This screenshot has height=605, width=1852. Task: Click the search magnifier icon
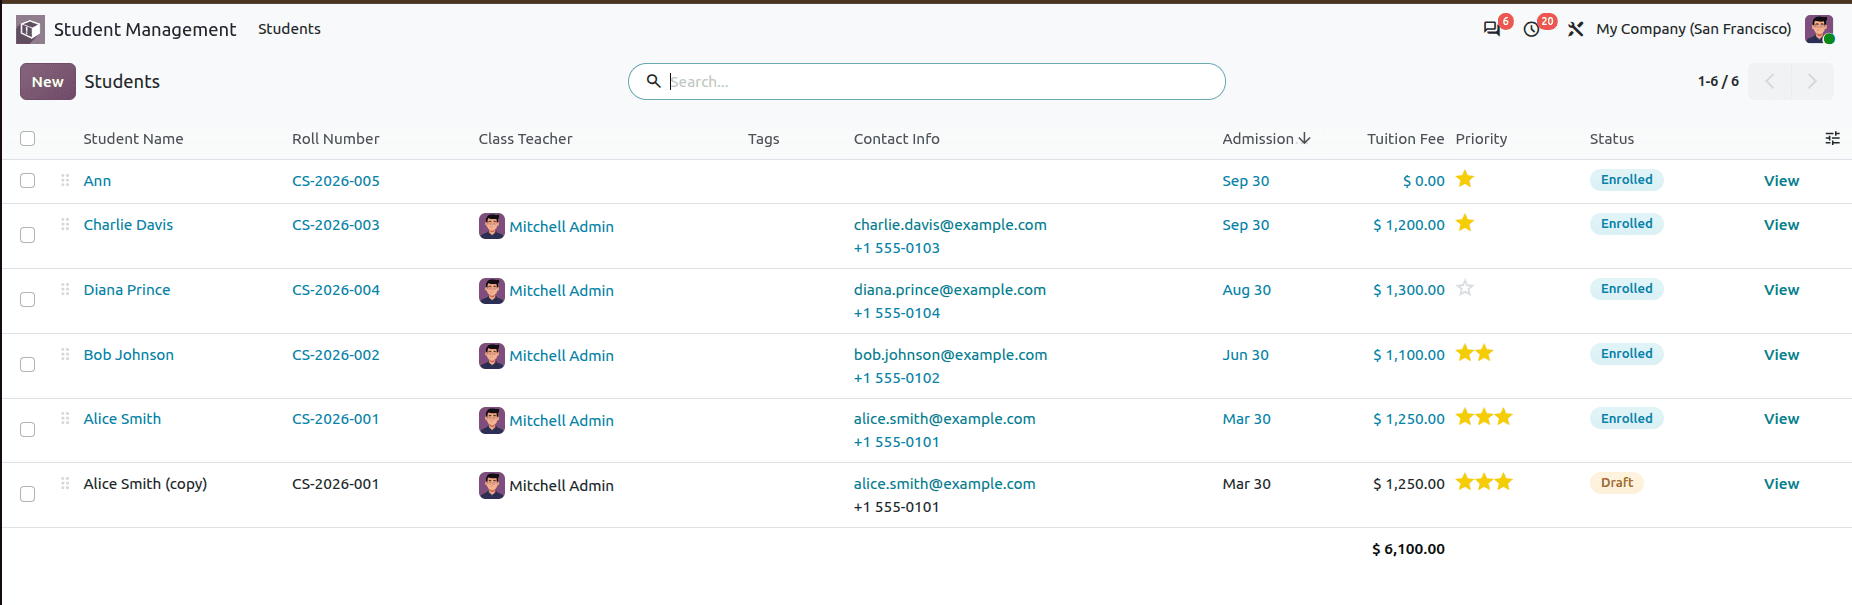653,81
